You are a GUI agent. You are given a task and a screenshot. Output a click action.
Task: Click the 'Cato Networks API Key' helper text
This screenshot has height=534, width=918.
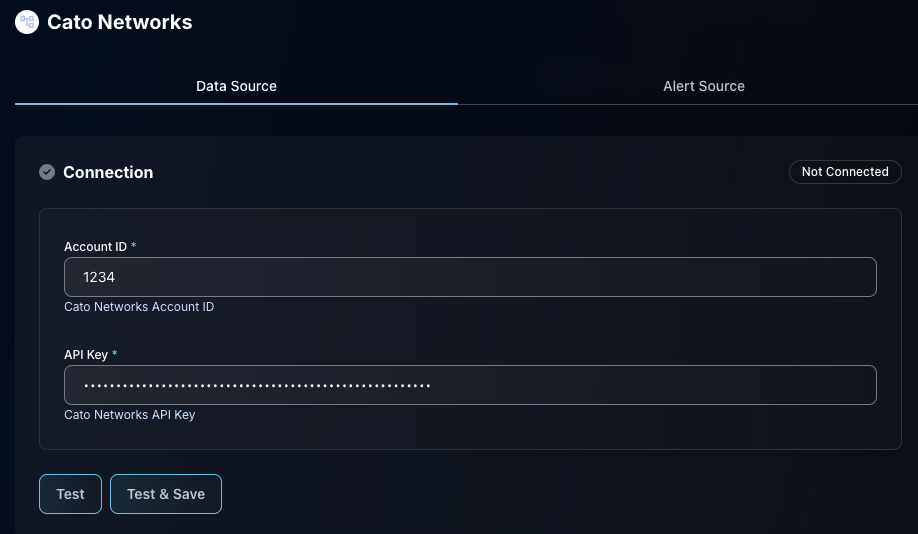click(x=130, y=415)
